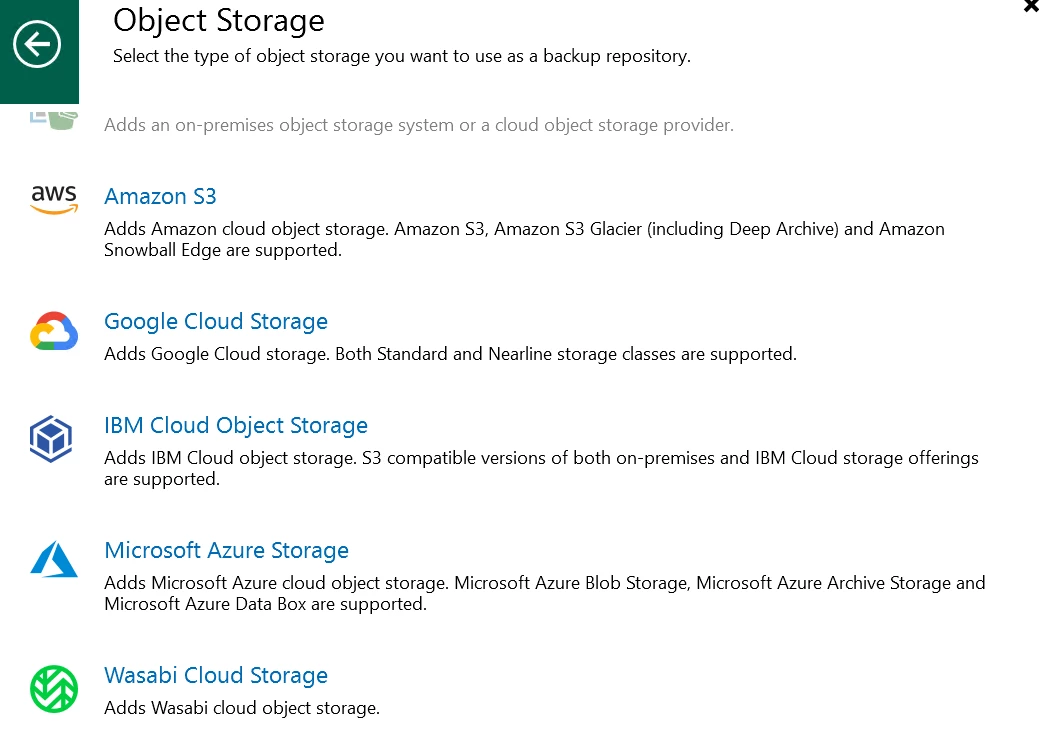
Task: Click the AWS logo icon
Action: [54, 199]
